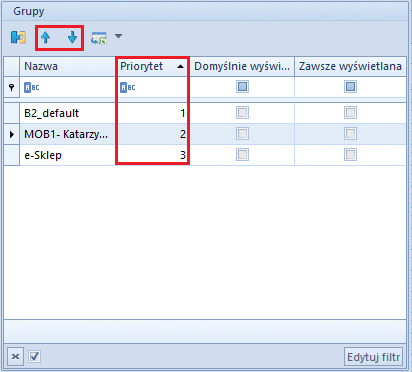Select the e-Sklep group row
Screen dimensions: 412x372
205,155
